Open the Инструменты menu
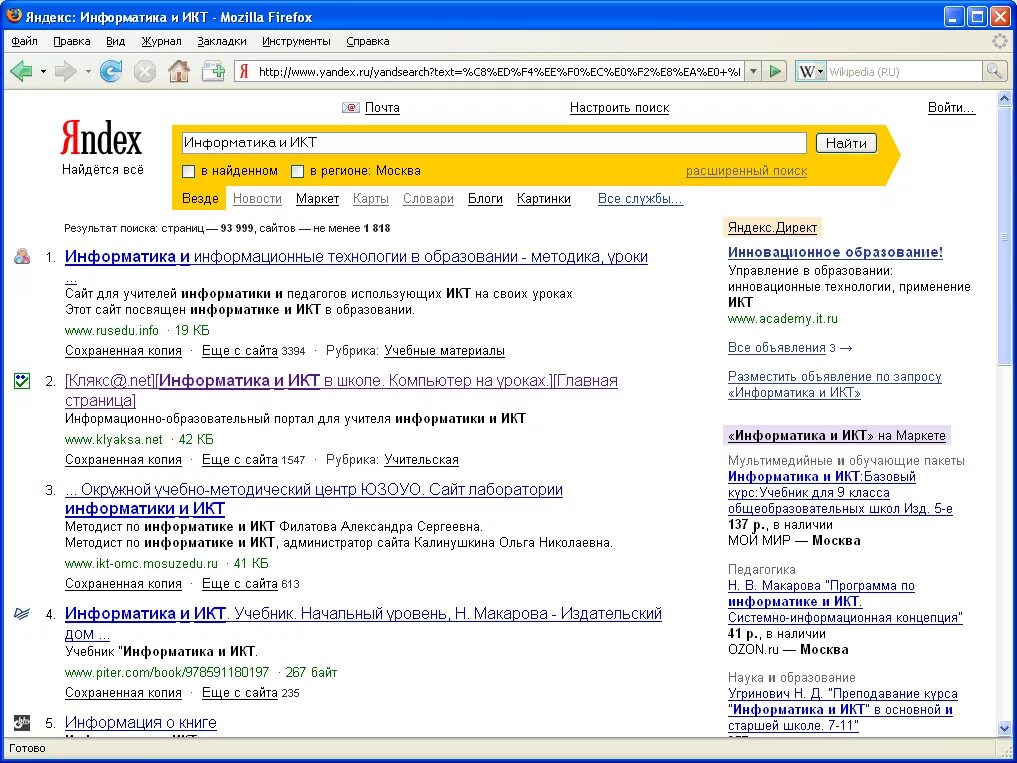The width and height of the screenshot is (1017, 763). pos(296,41)
